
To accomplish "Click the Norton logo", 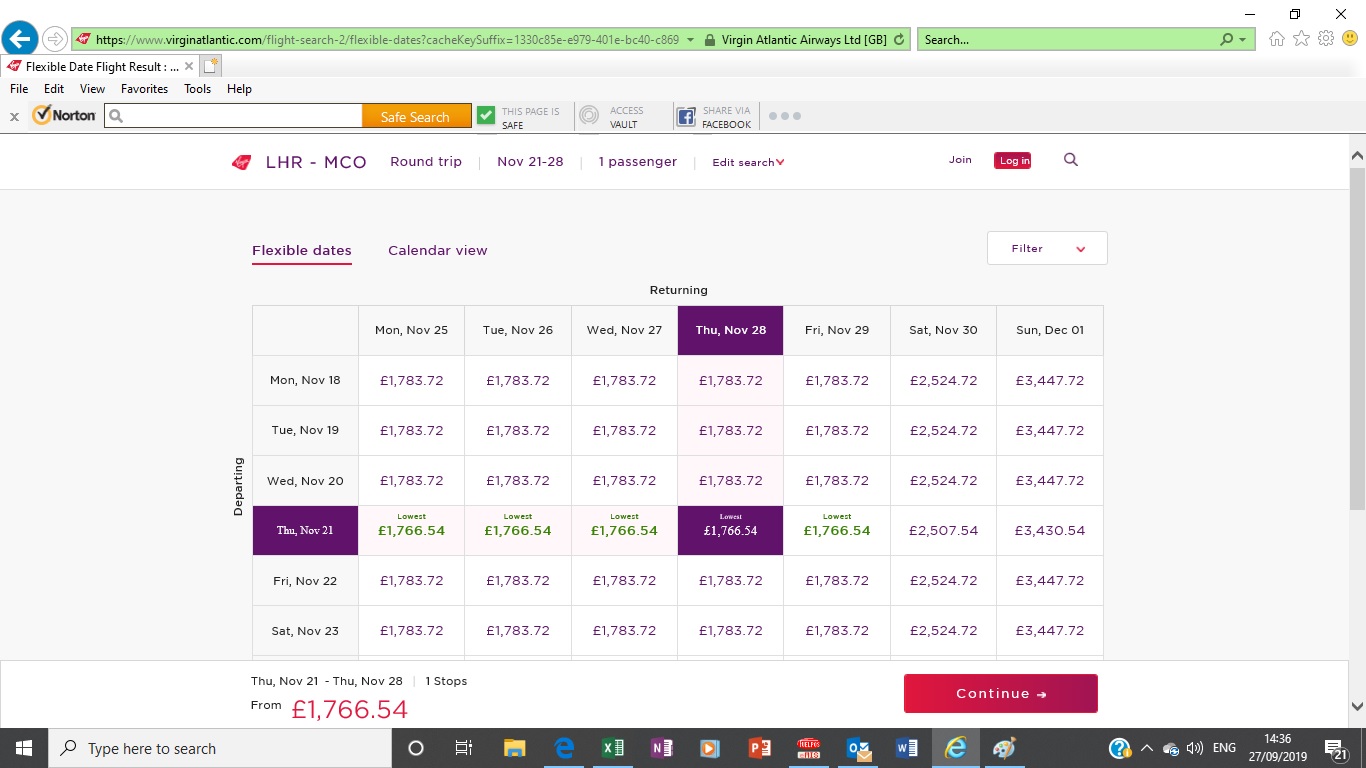I will pos(64,116).
